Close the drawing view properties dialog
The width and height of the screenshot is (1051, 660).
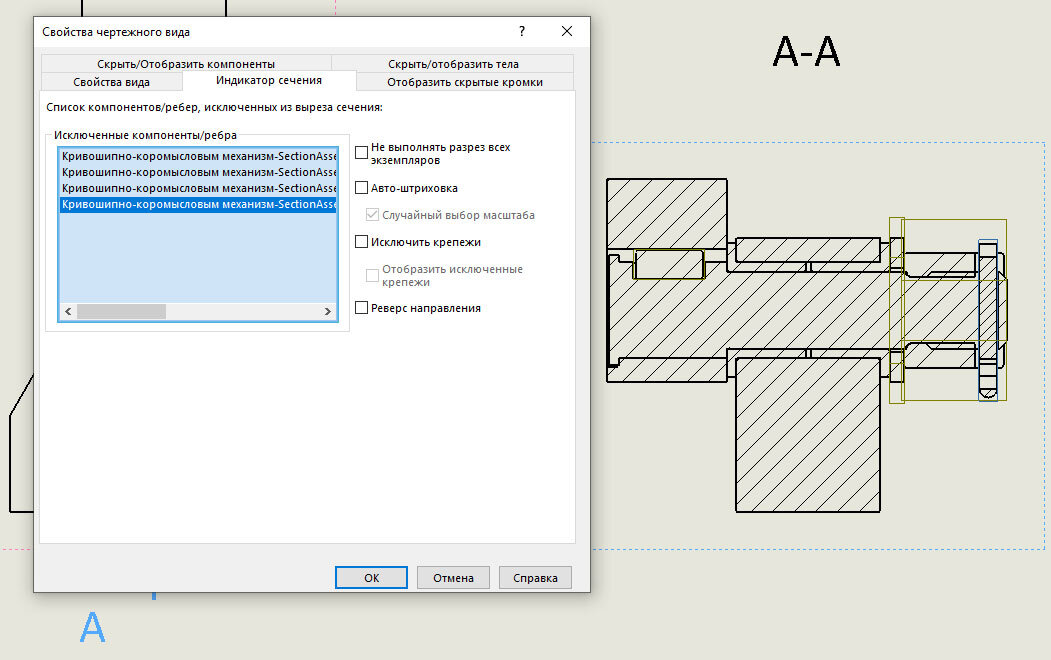pyautogui.click(x=566, y=31)
